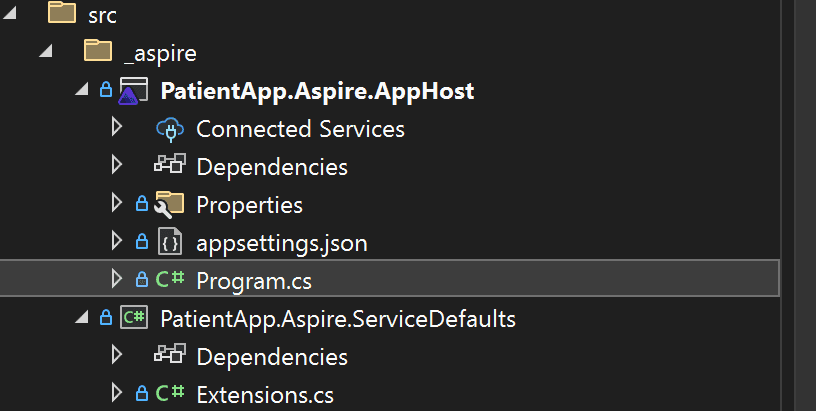The width and height of the screenshot is (816, 411).
Task: Select the Extensions.cs file label
Action: click(264, 394)
